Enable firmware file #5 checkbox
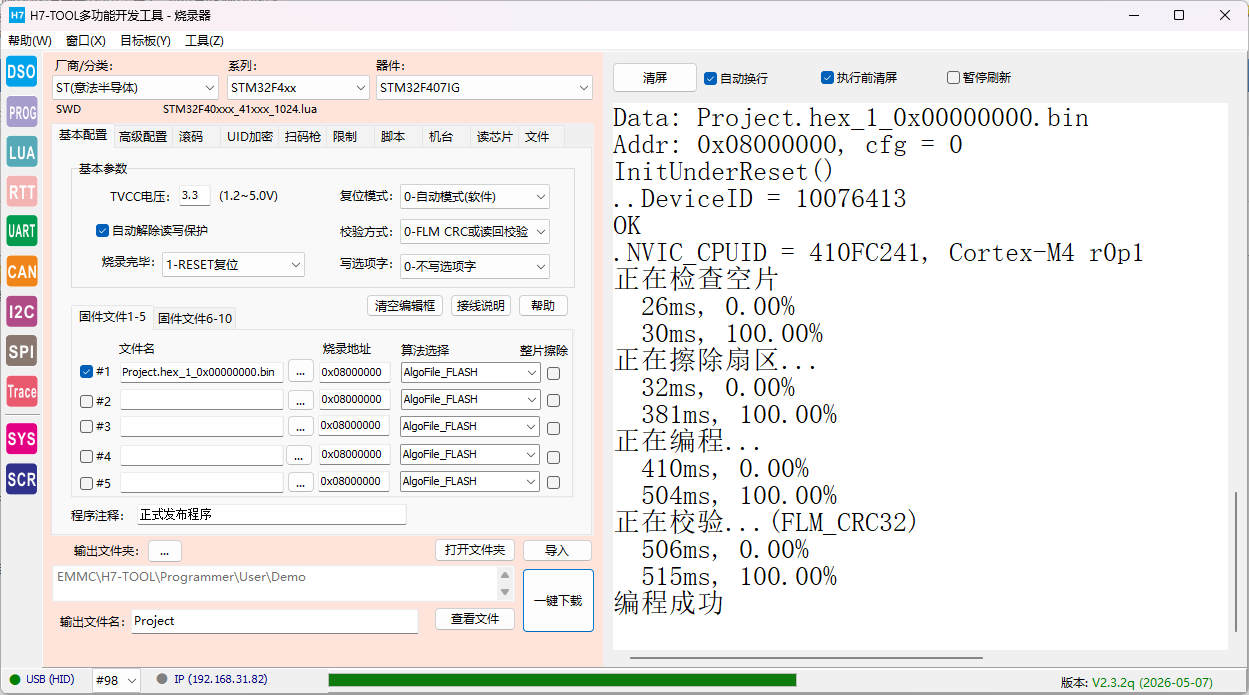Viewport: 1249px width, 695px height. [86, 483]
